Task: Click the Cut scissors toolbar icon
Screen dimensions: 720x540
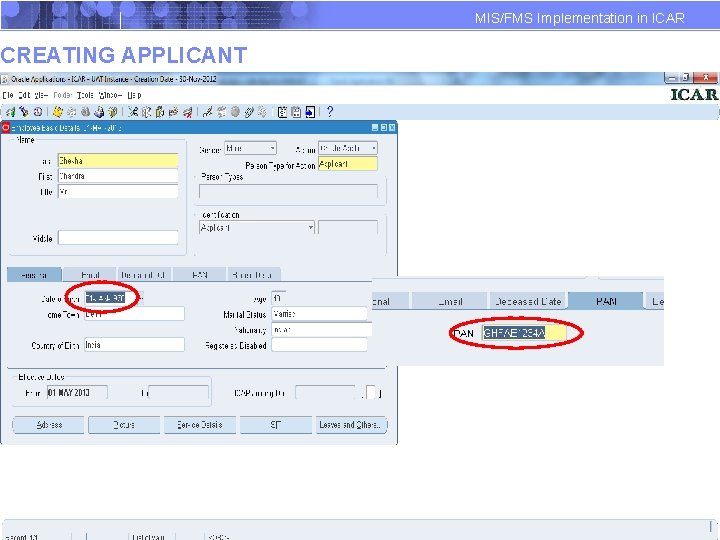Action: click(x=133, y=112)
